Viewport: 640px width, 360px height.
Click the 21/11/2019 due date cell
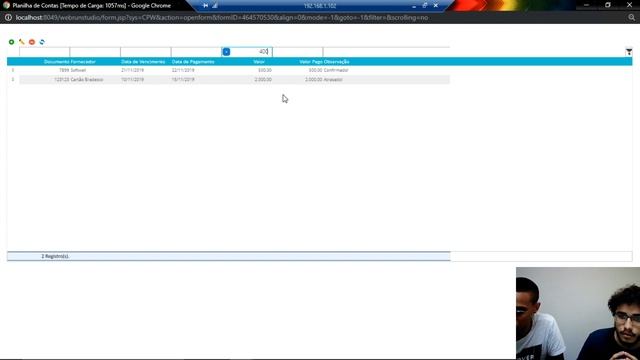(x=132, y=70)
